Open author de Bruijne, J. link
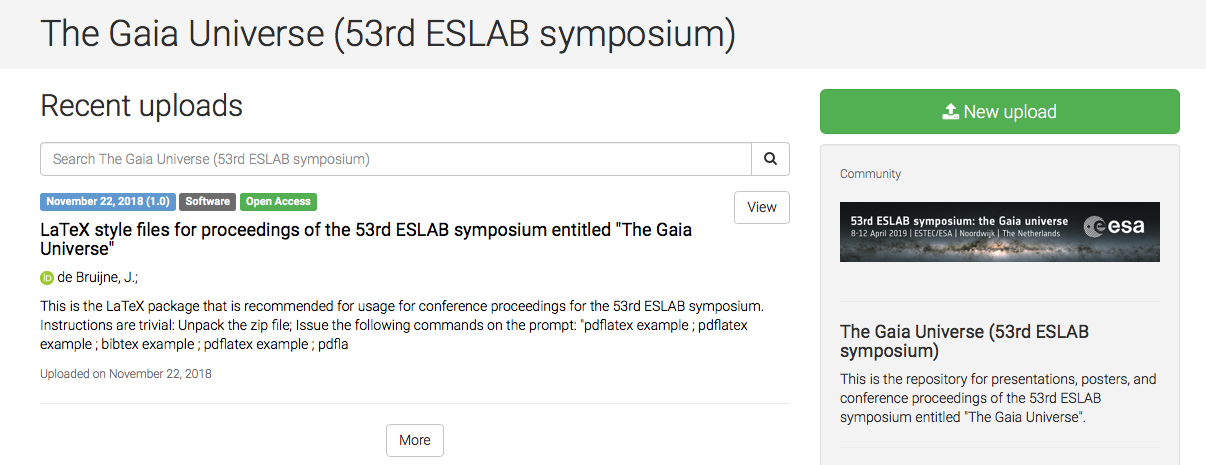The image size is (1206, 465). tap(96, 278)
